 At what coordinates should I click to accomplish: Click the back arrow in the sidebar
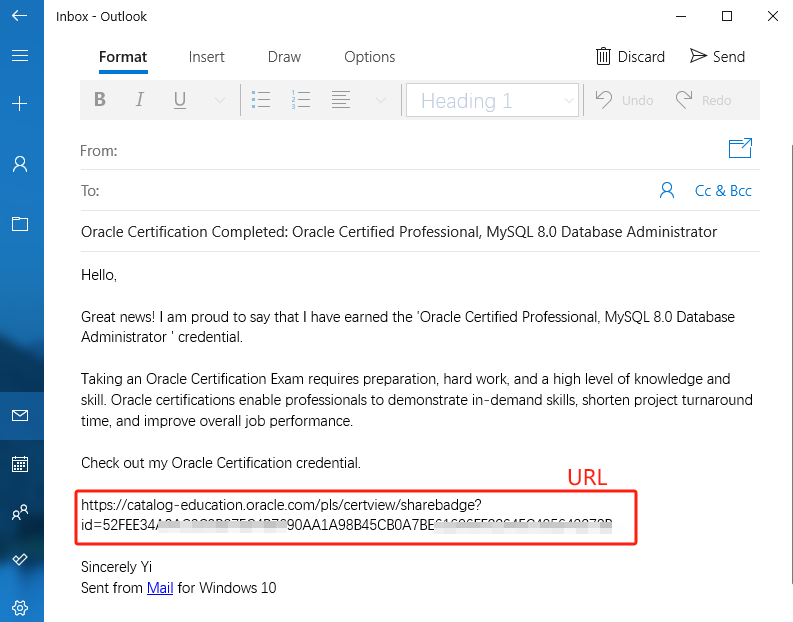(x=19, y=16)
